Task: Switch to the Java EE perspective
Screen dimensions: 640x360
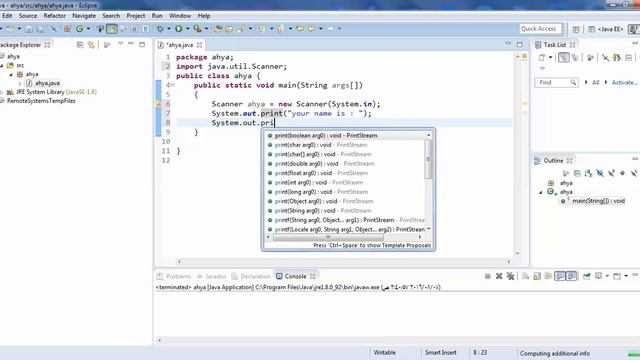Action: coord(606,29)
